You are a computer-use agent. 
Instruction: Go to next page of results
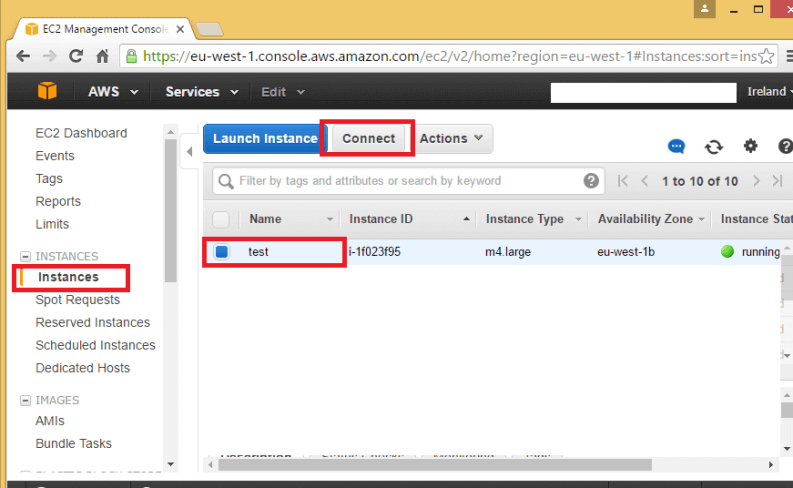756,181
